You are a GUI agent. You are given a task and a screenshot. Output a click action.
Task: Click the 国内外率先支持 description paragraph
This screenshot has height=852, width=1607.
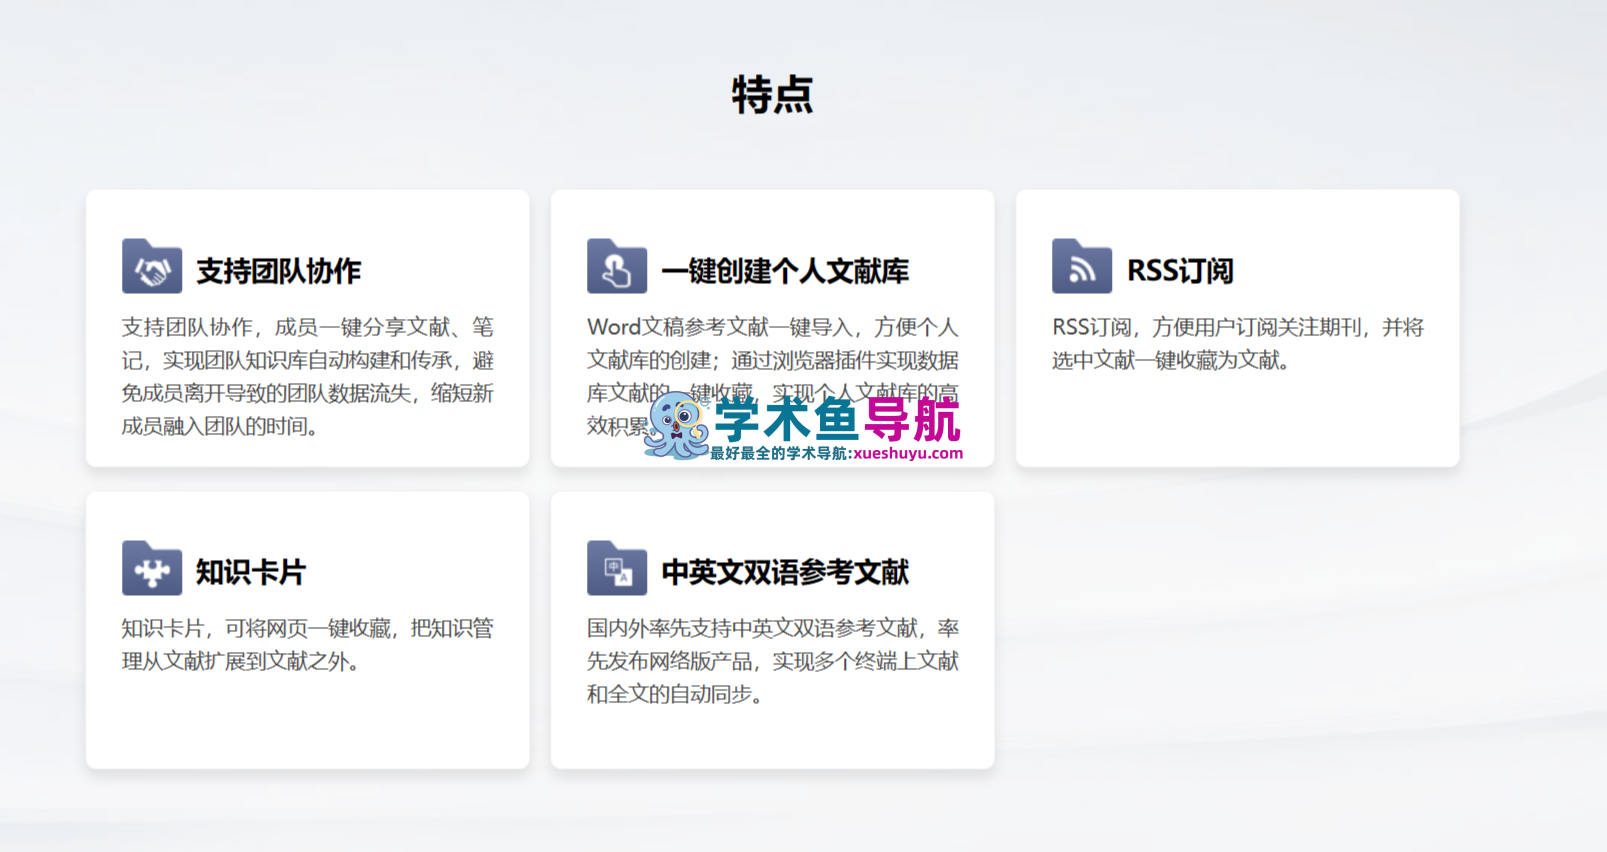click(772, 660)
